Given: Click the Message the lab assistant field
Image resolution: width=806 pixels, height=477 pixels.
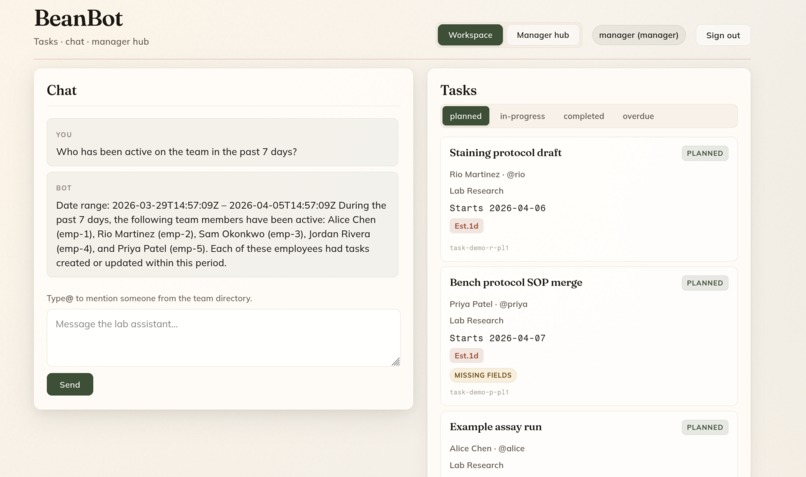Looking at the screenshot, I should pos(223,338).
